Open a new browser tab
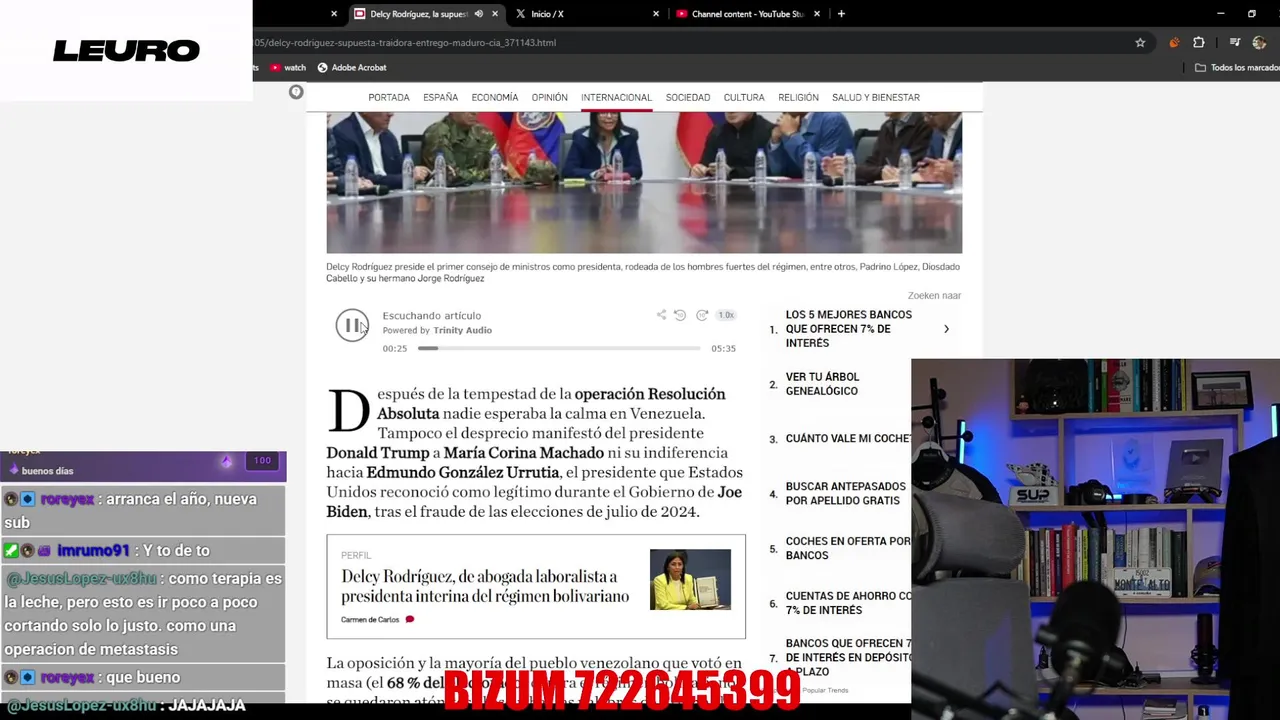The image size is (1280, 720). [841, 14]
